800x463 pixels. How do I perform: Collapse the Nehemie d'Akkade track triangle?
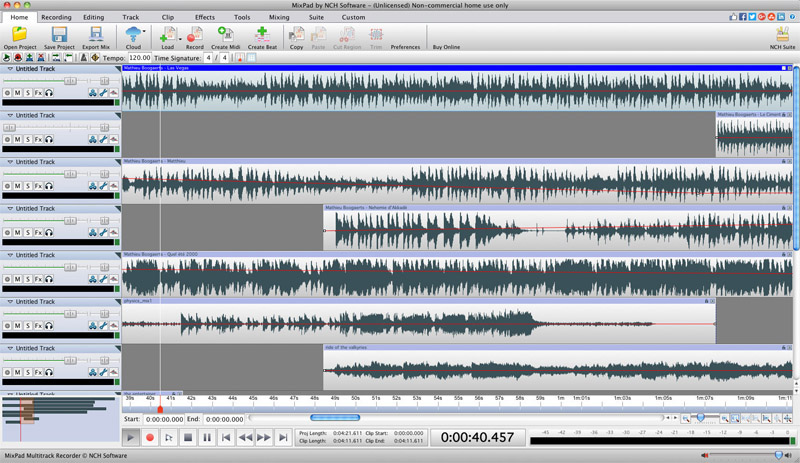coord(10,208)
